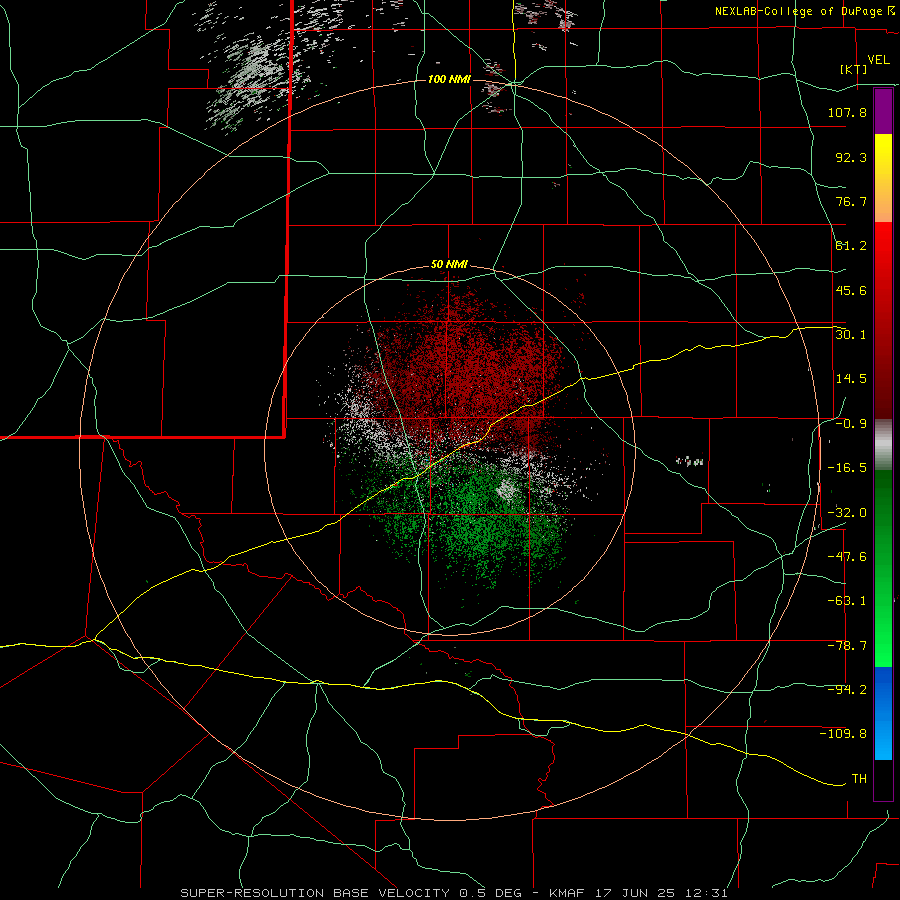
Task: Click the TH legend label
Action: (x=859, y=779)
